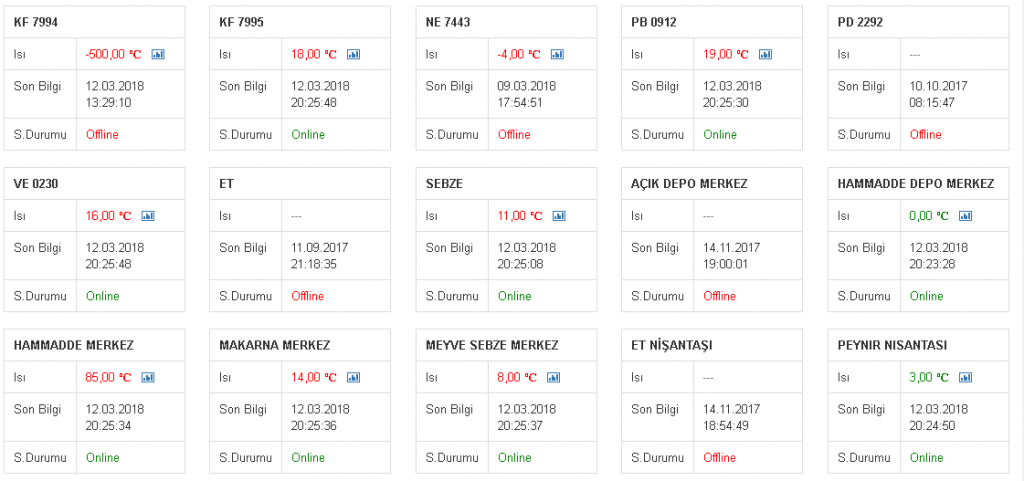Select the HAMMADDE DEPO MERKEZ title

click(916, 183)
